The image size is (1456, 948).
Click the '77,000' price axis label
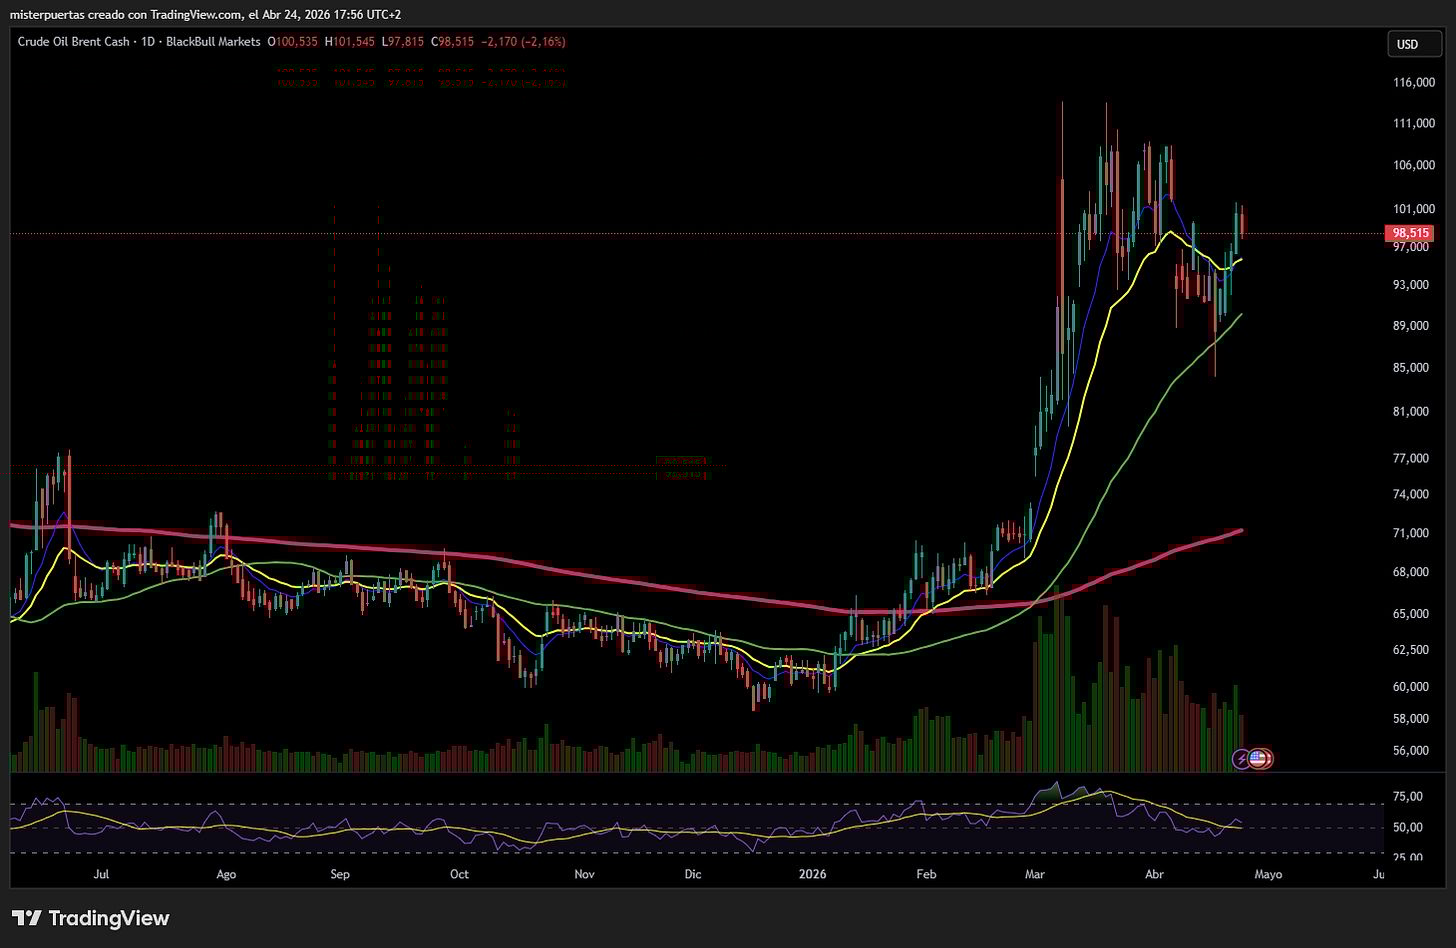point(1413,458)
